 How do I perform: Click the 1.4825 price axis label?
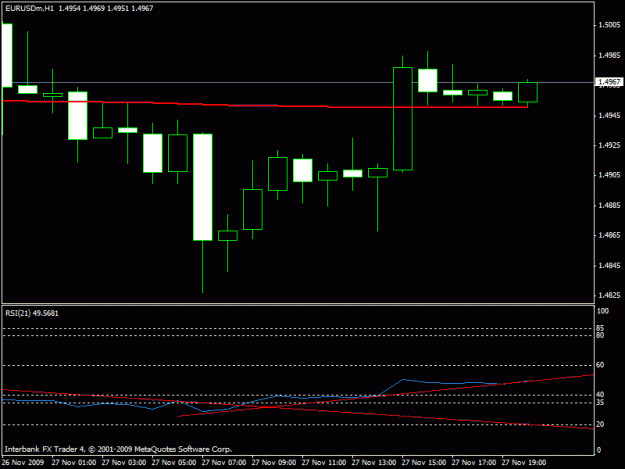tap(609, 295)
